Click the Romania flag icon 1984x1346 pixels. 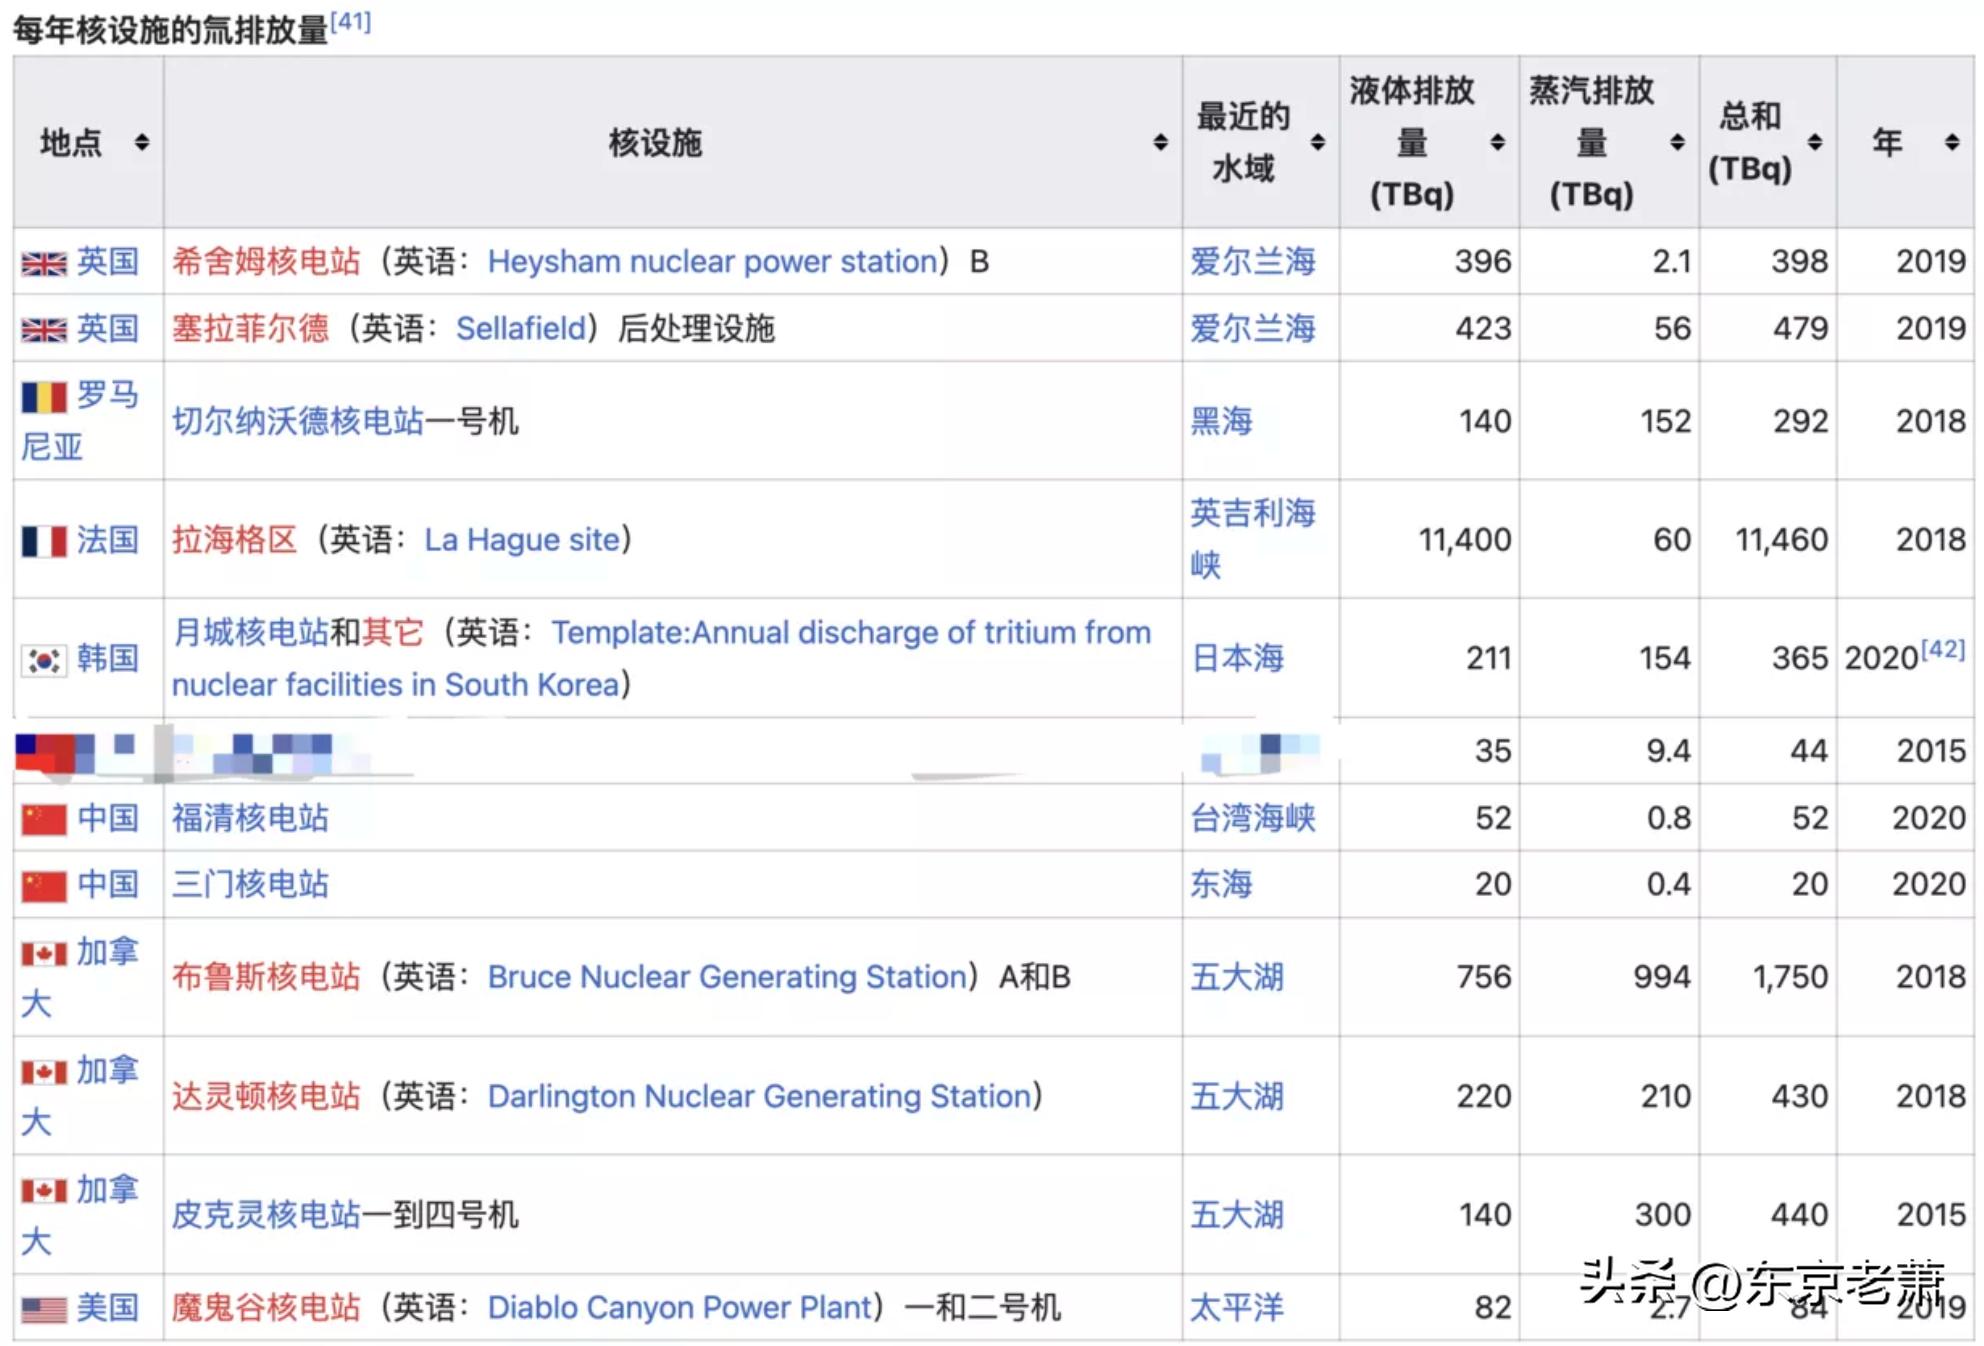point(42,395)
